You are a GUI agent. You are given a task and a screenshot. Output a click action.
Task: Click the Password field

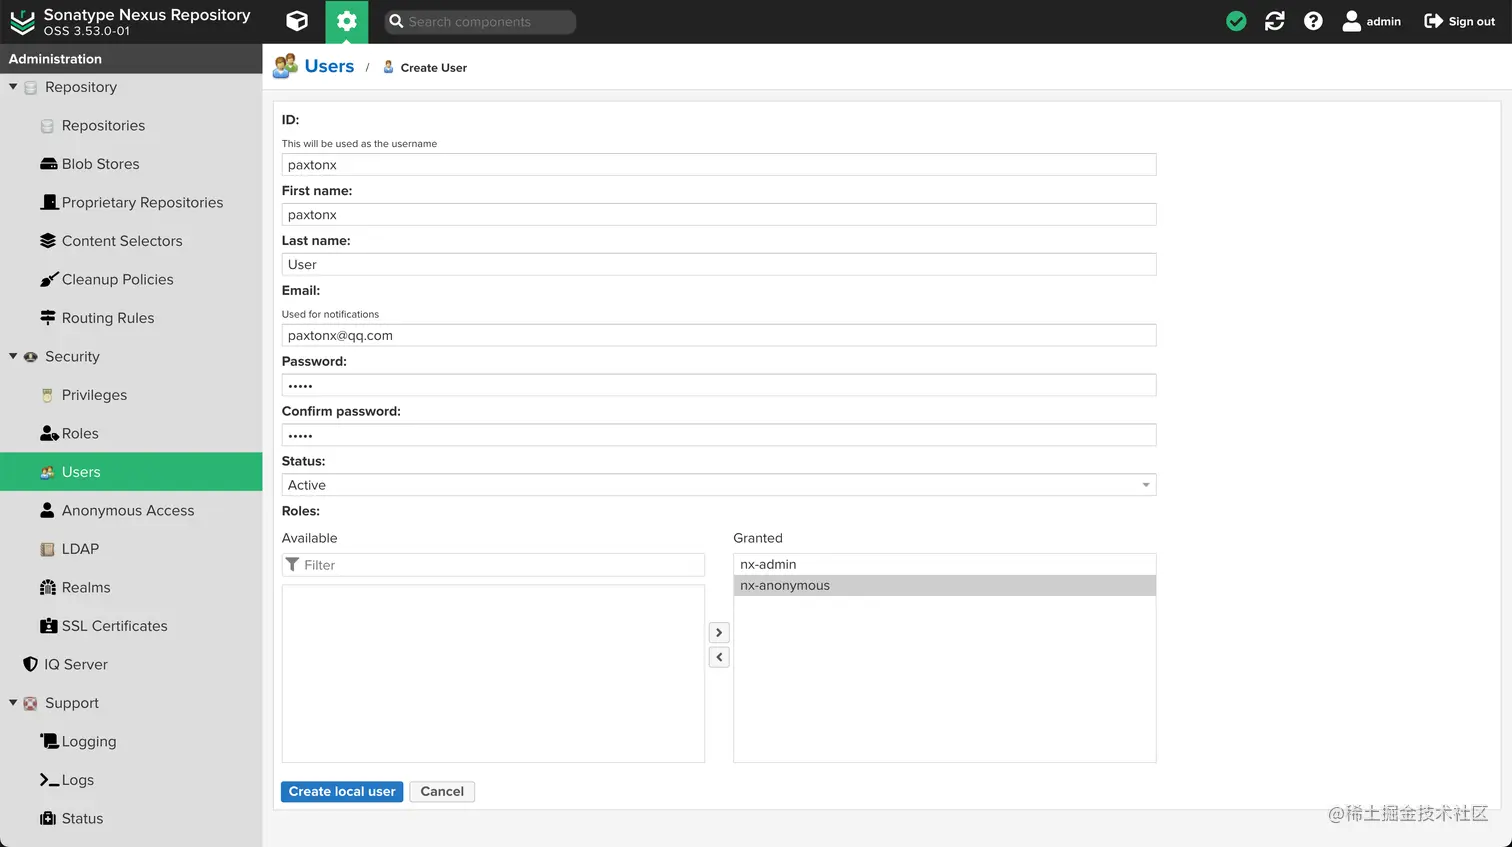(x=719, y=385)
